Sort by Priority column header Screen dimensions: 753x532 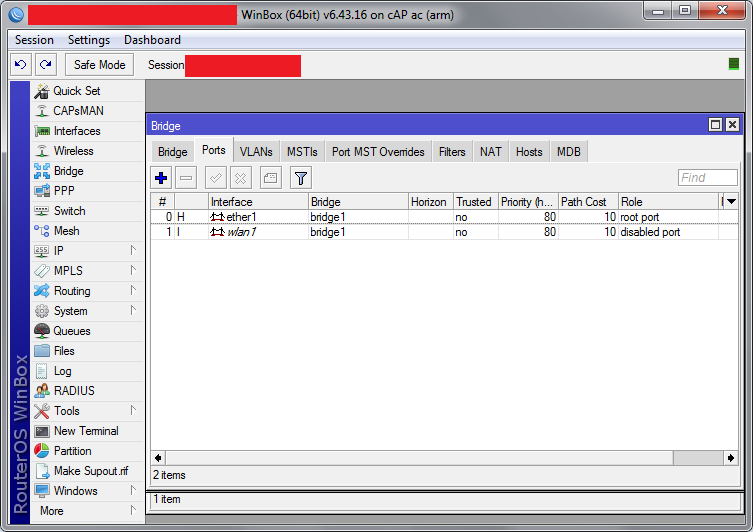click(x=528, y=202)
